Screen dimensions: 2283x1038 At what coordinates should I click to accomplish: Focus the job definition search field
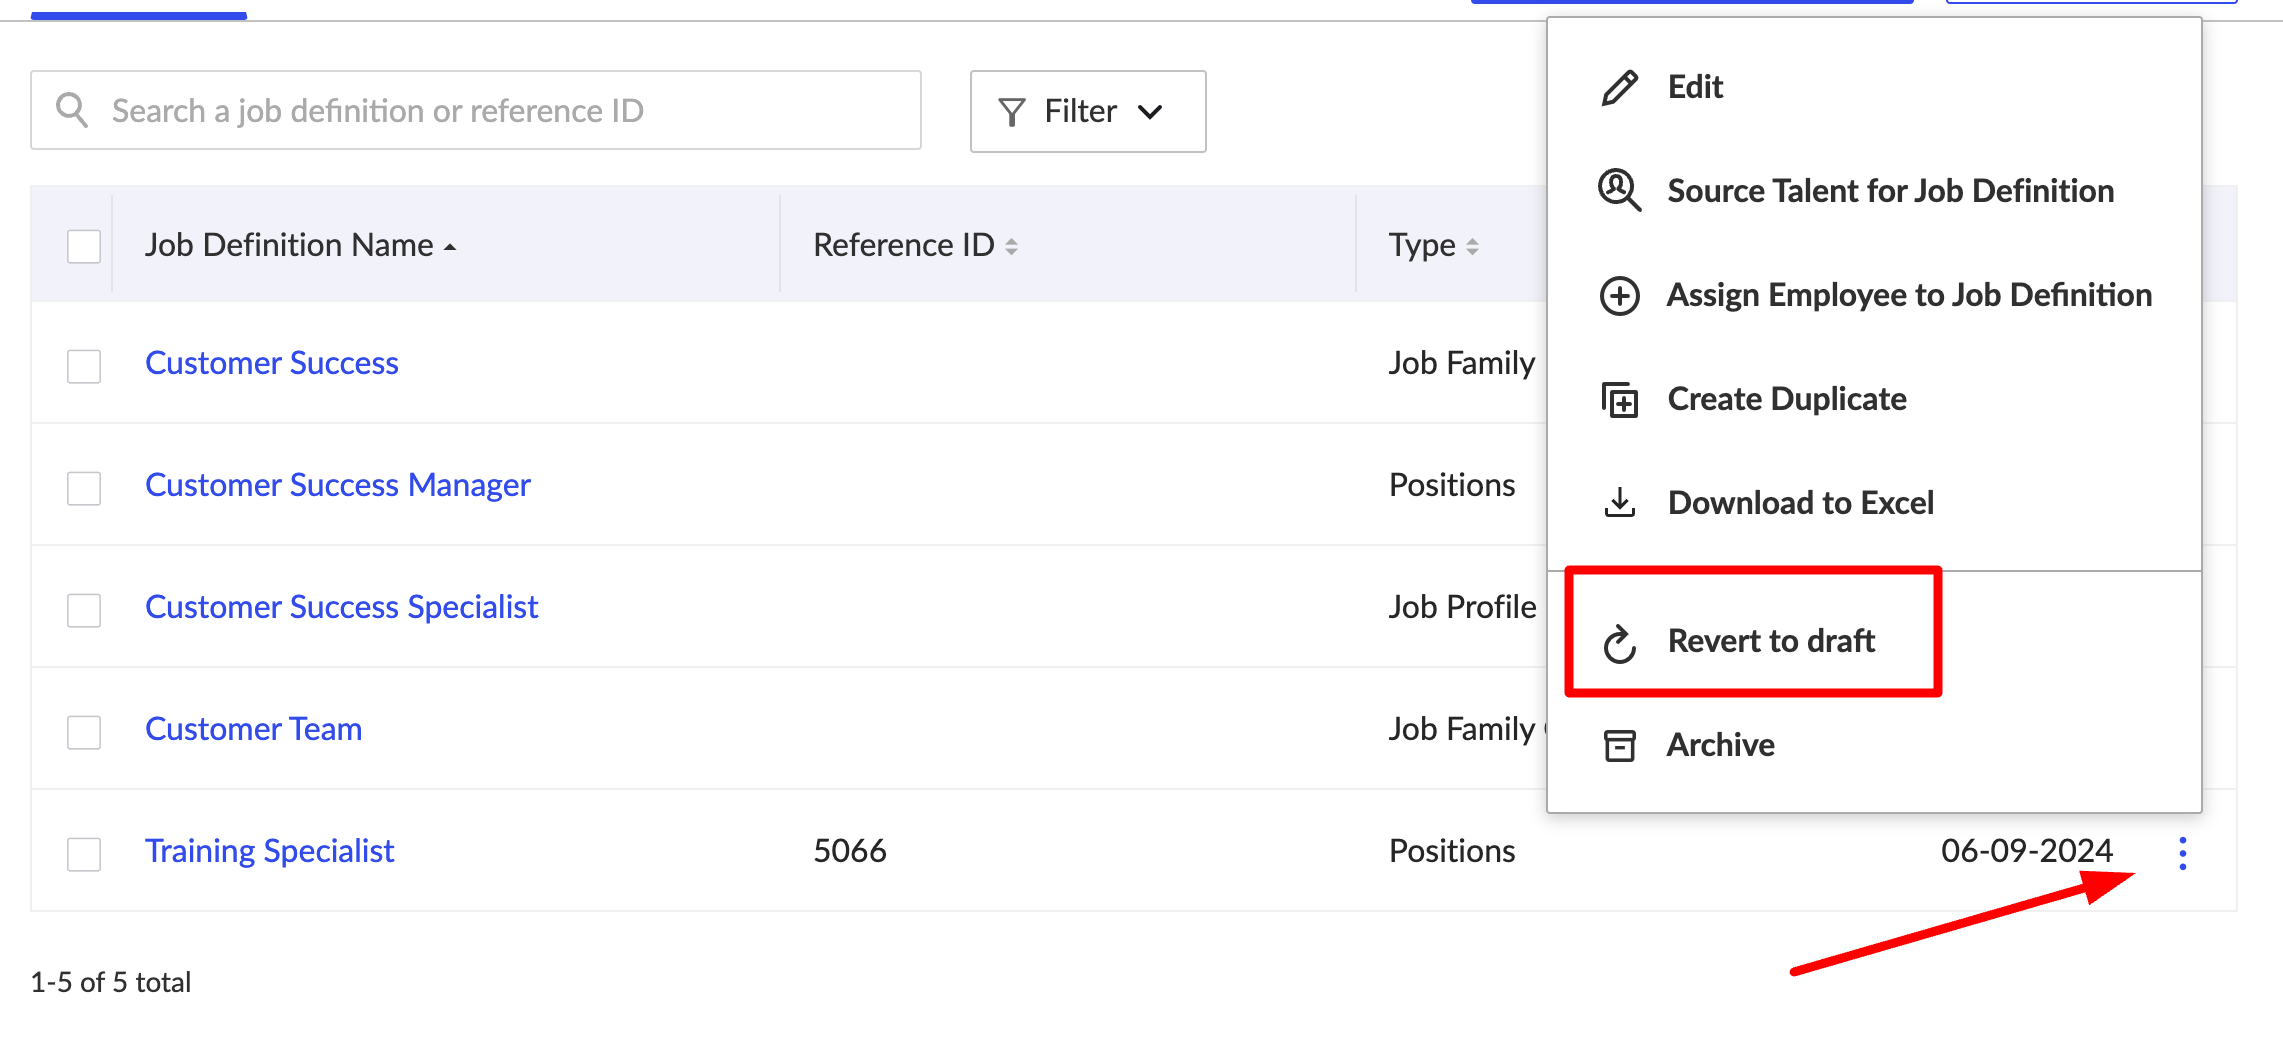(476, 111)
